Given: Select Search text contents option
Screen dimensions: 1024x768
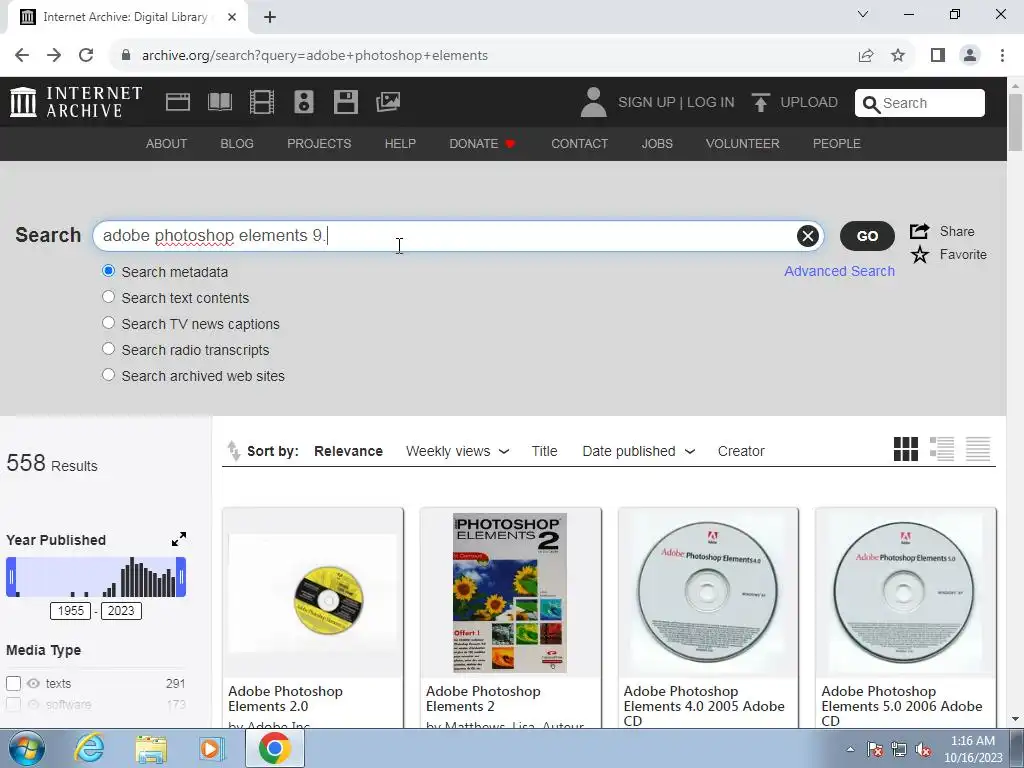Looking at the screenshot, I should (108, 297).
